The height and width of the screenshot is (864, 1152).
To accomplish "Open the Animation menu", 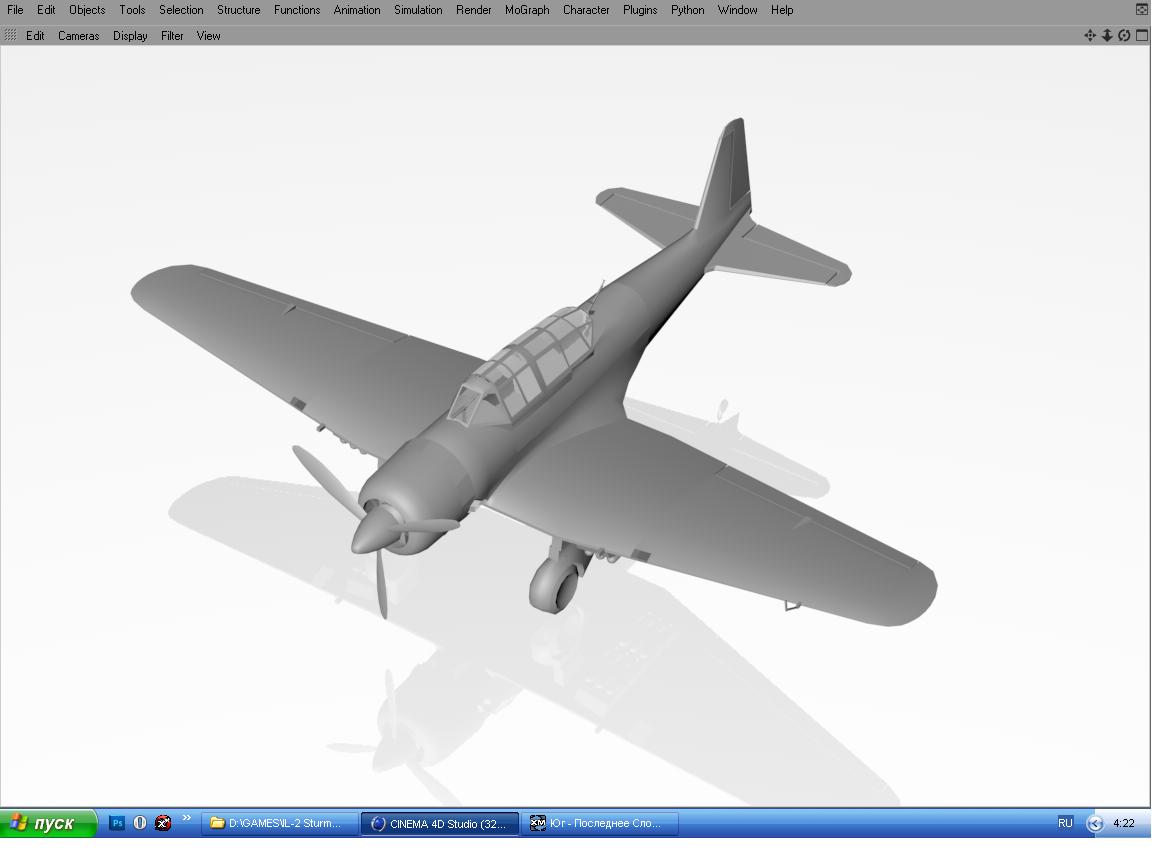I will (356, 10).
